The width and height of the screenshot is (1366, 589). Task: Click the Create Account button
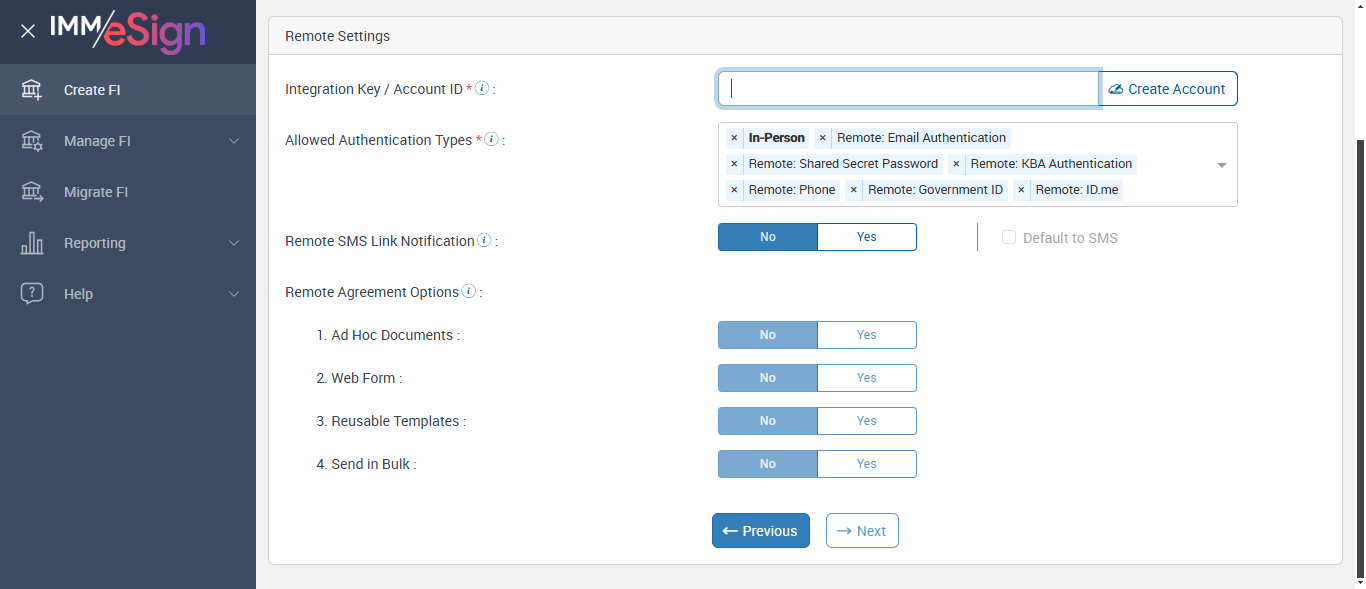point(1168,89)
